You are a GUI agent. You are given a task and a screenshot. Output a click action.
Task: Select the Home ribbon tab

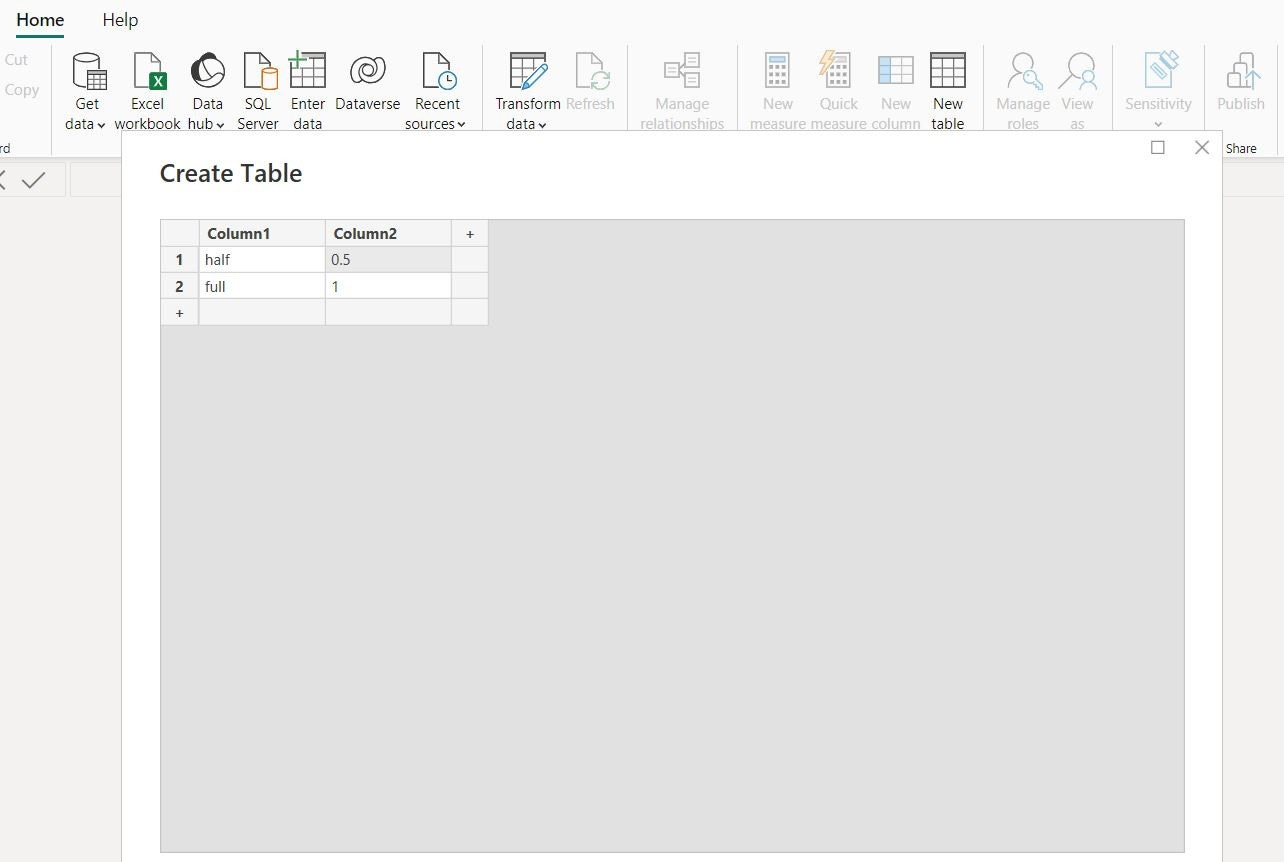39,19
